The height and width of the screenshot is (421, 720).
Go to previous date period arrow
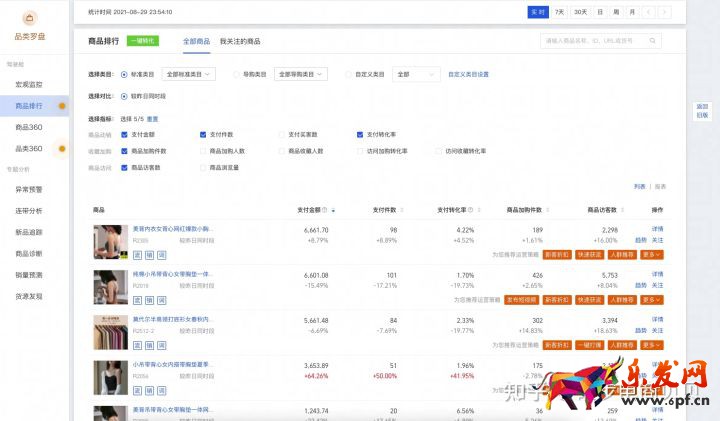[649, 12]
